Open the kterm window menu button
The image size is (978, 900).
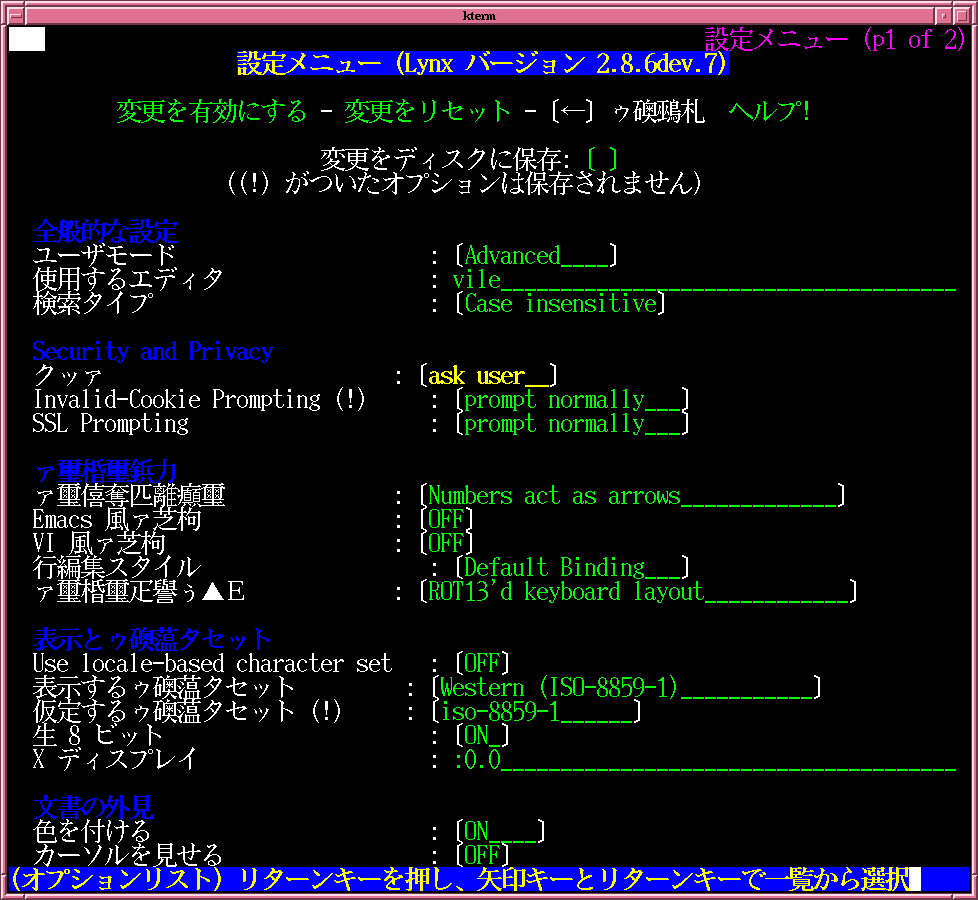tap(13, 14)
